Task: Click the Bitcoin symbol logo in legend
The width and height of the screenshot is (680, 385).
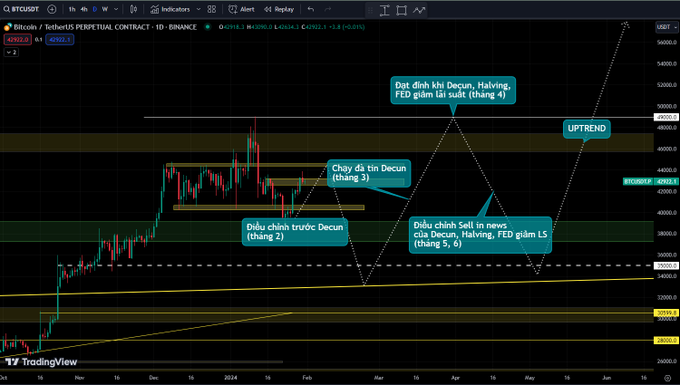Action: click(7, 27)
